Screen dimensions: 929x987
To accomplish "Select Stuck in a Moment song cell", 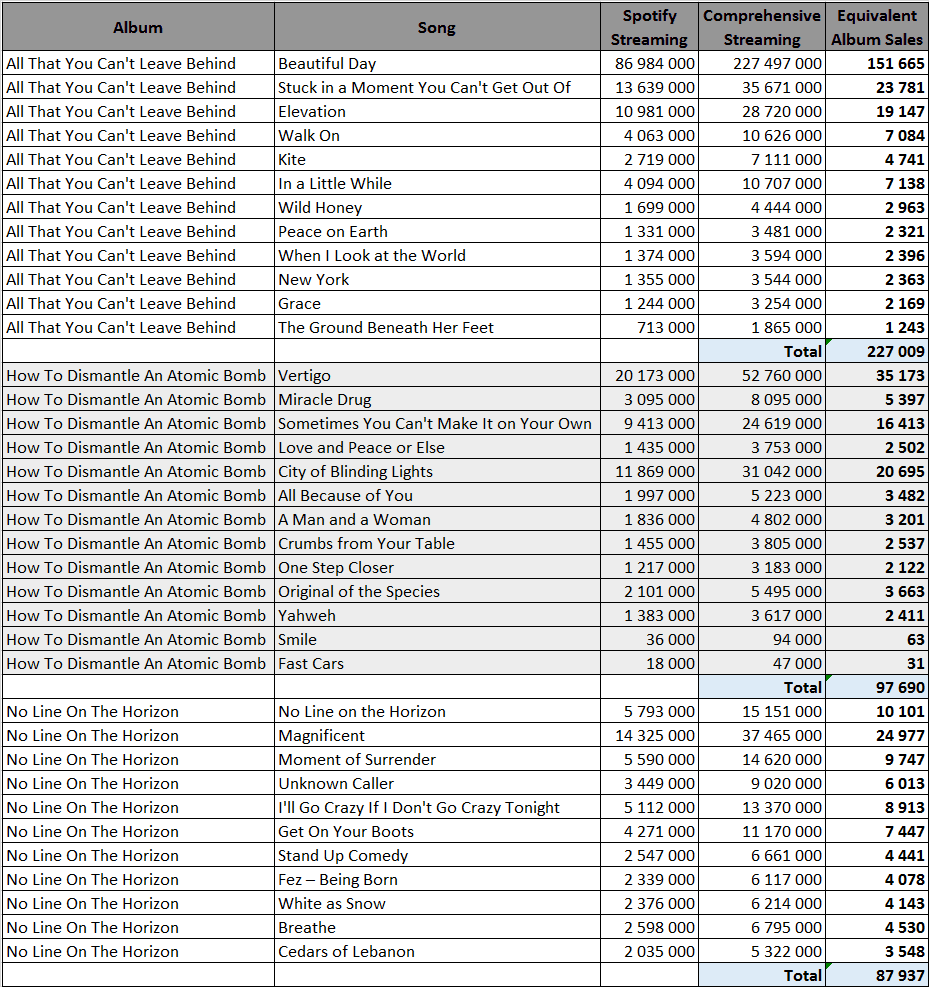I will click(x=437, y=87).
